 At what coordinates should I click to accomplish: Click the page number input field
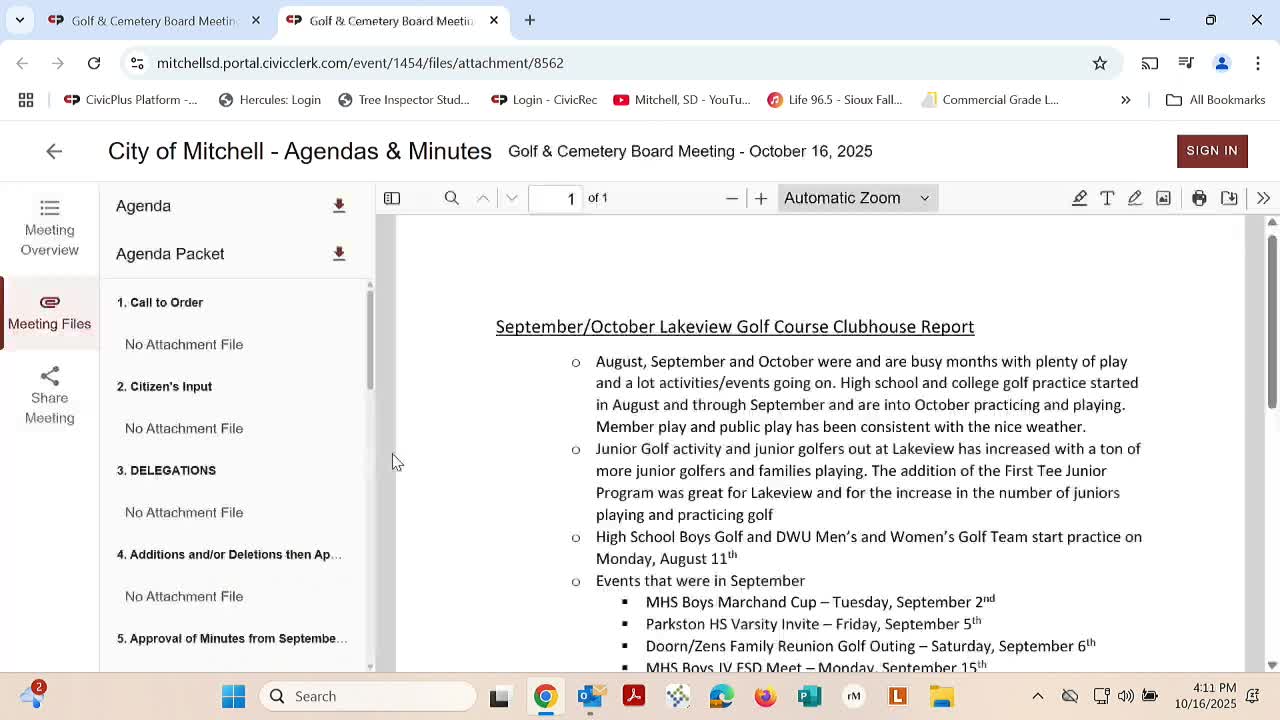557,198
